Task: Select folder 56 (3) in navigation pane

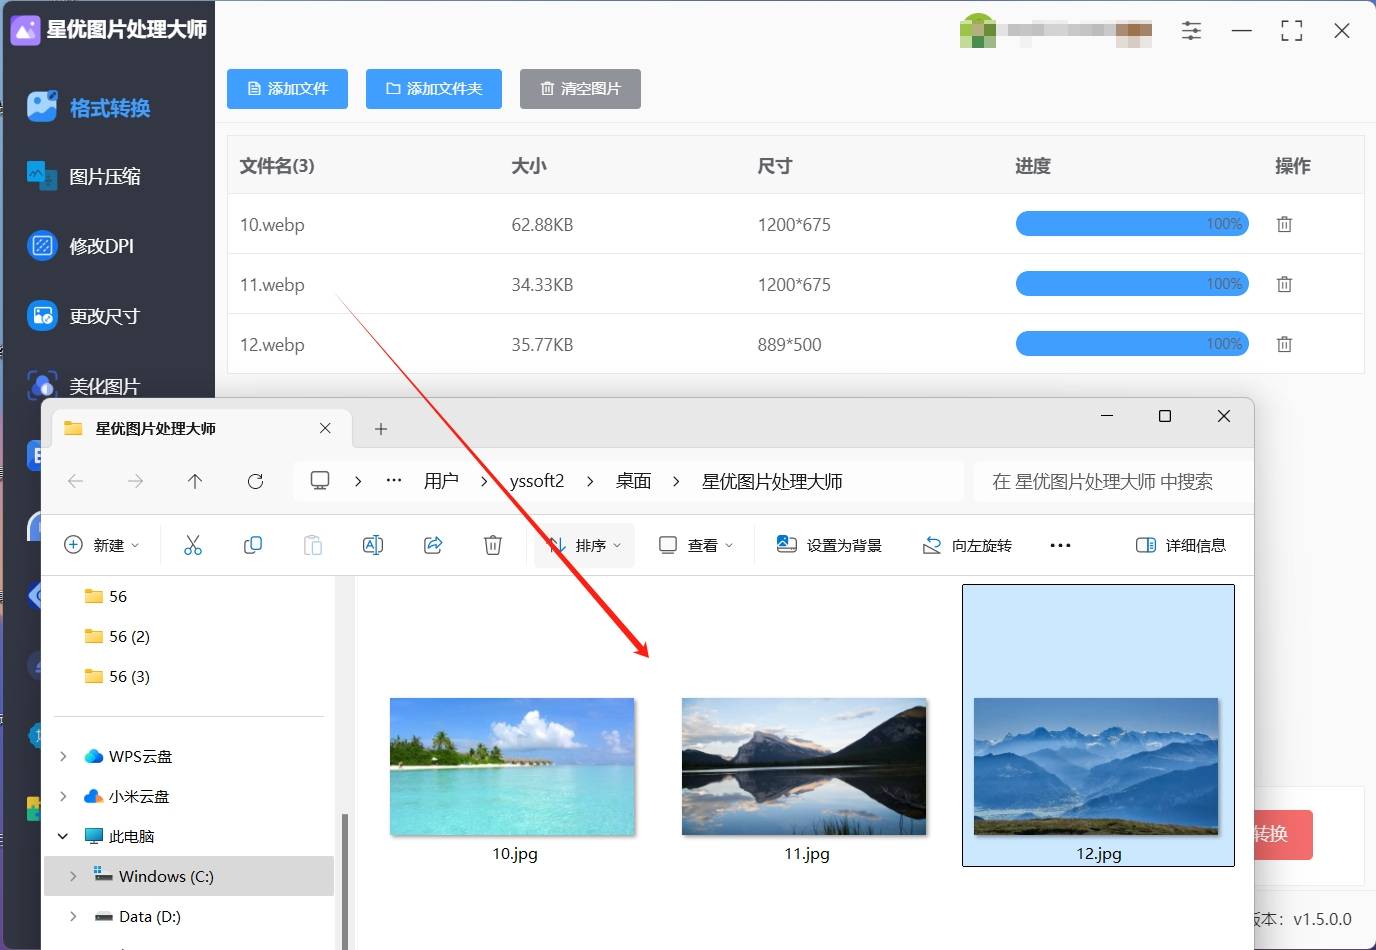Action: [x=118, y=676]
